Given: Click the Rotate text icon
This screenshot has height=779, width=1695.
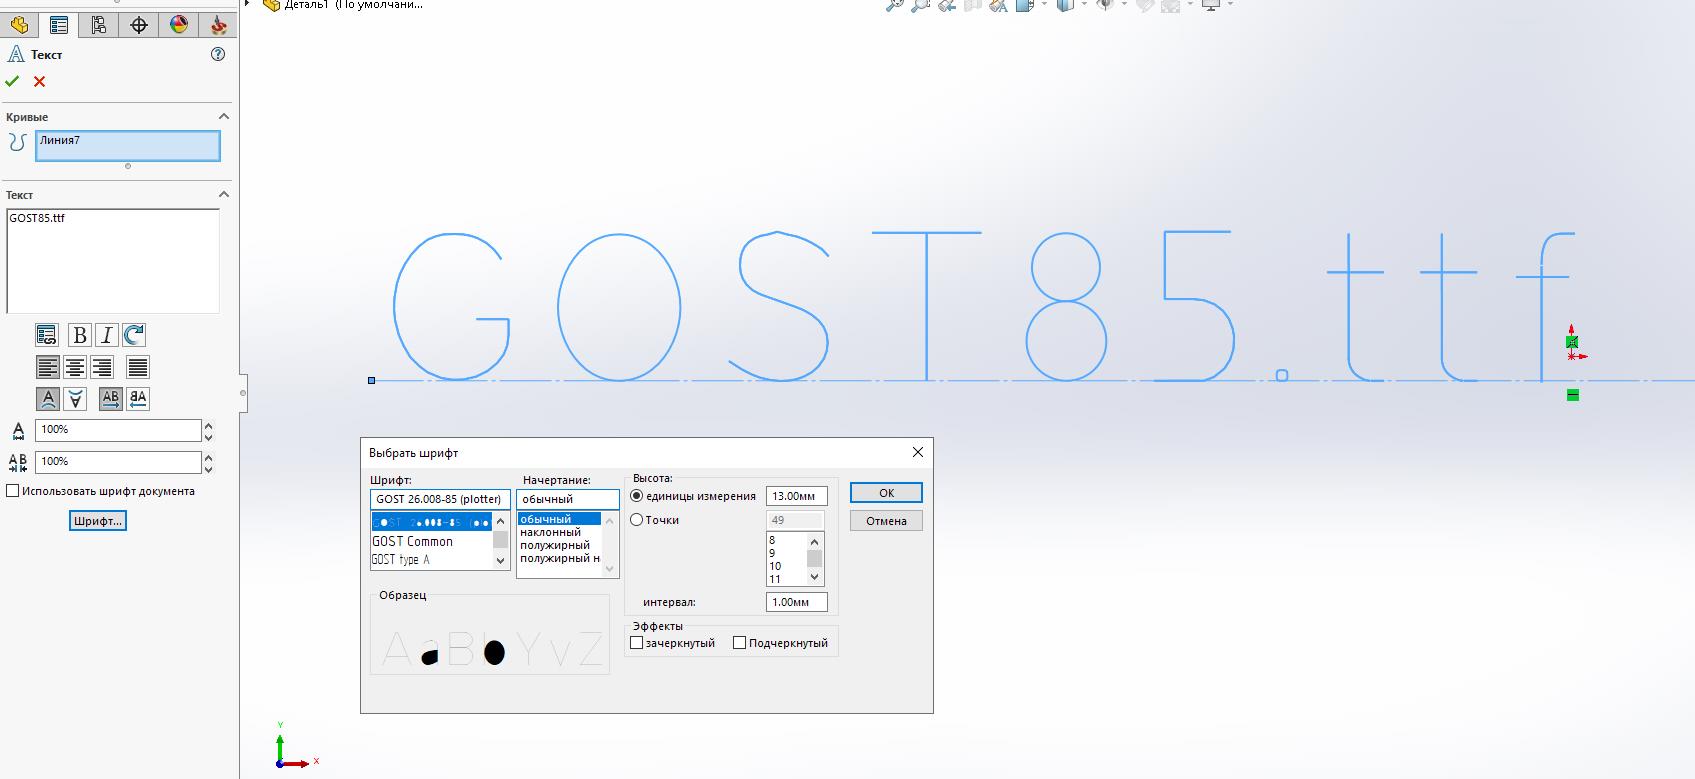Looking at the screenshot, I should (x=134, y=336).
